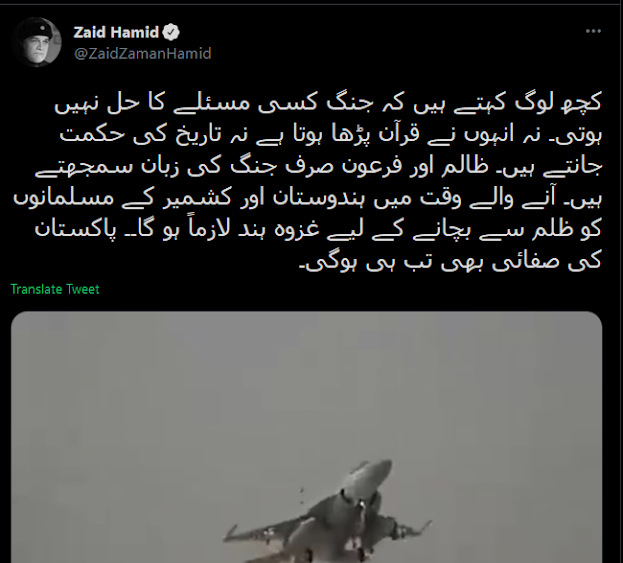This screenshot has width=623, height=563.
Task: Click the blue verified badge beside Zaid Hamid
Action: pyautogui.click(x=171, y=32)
